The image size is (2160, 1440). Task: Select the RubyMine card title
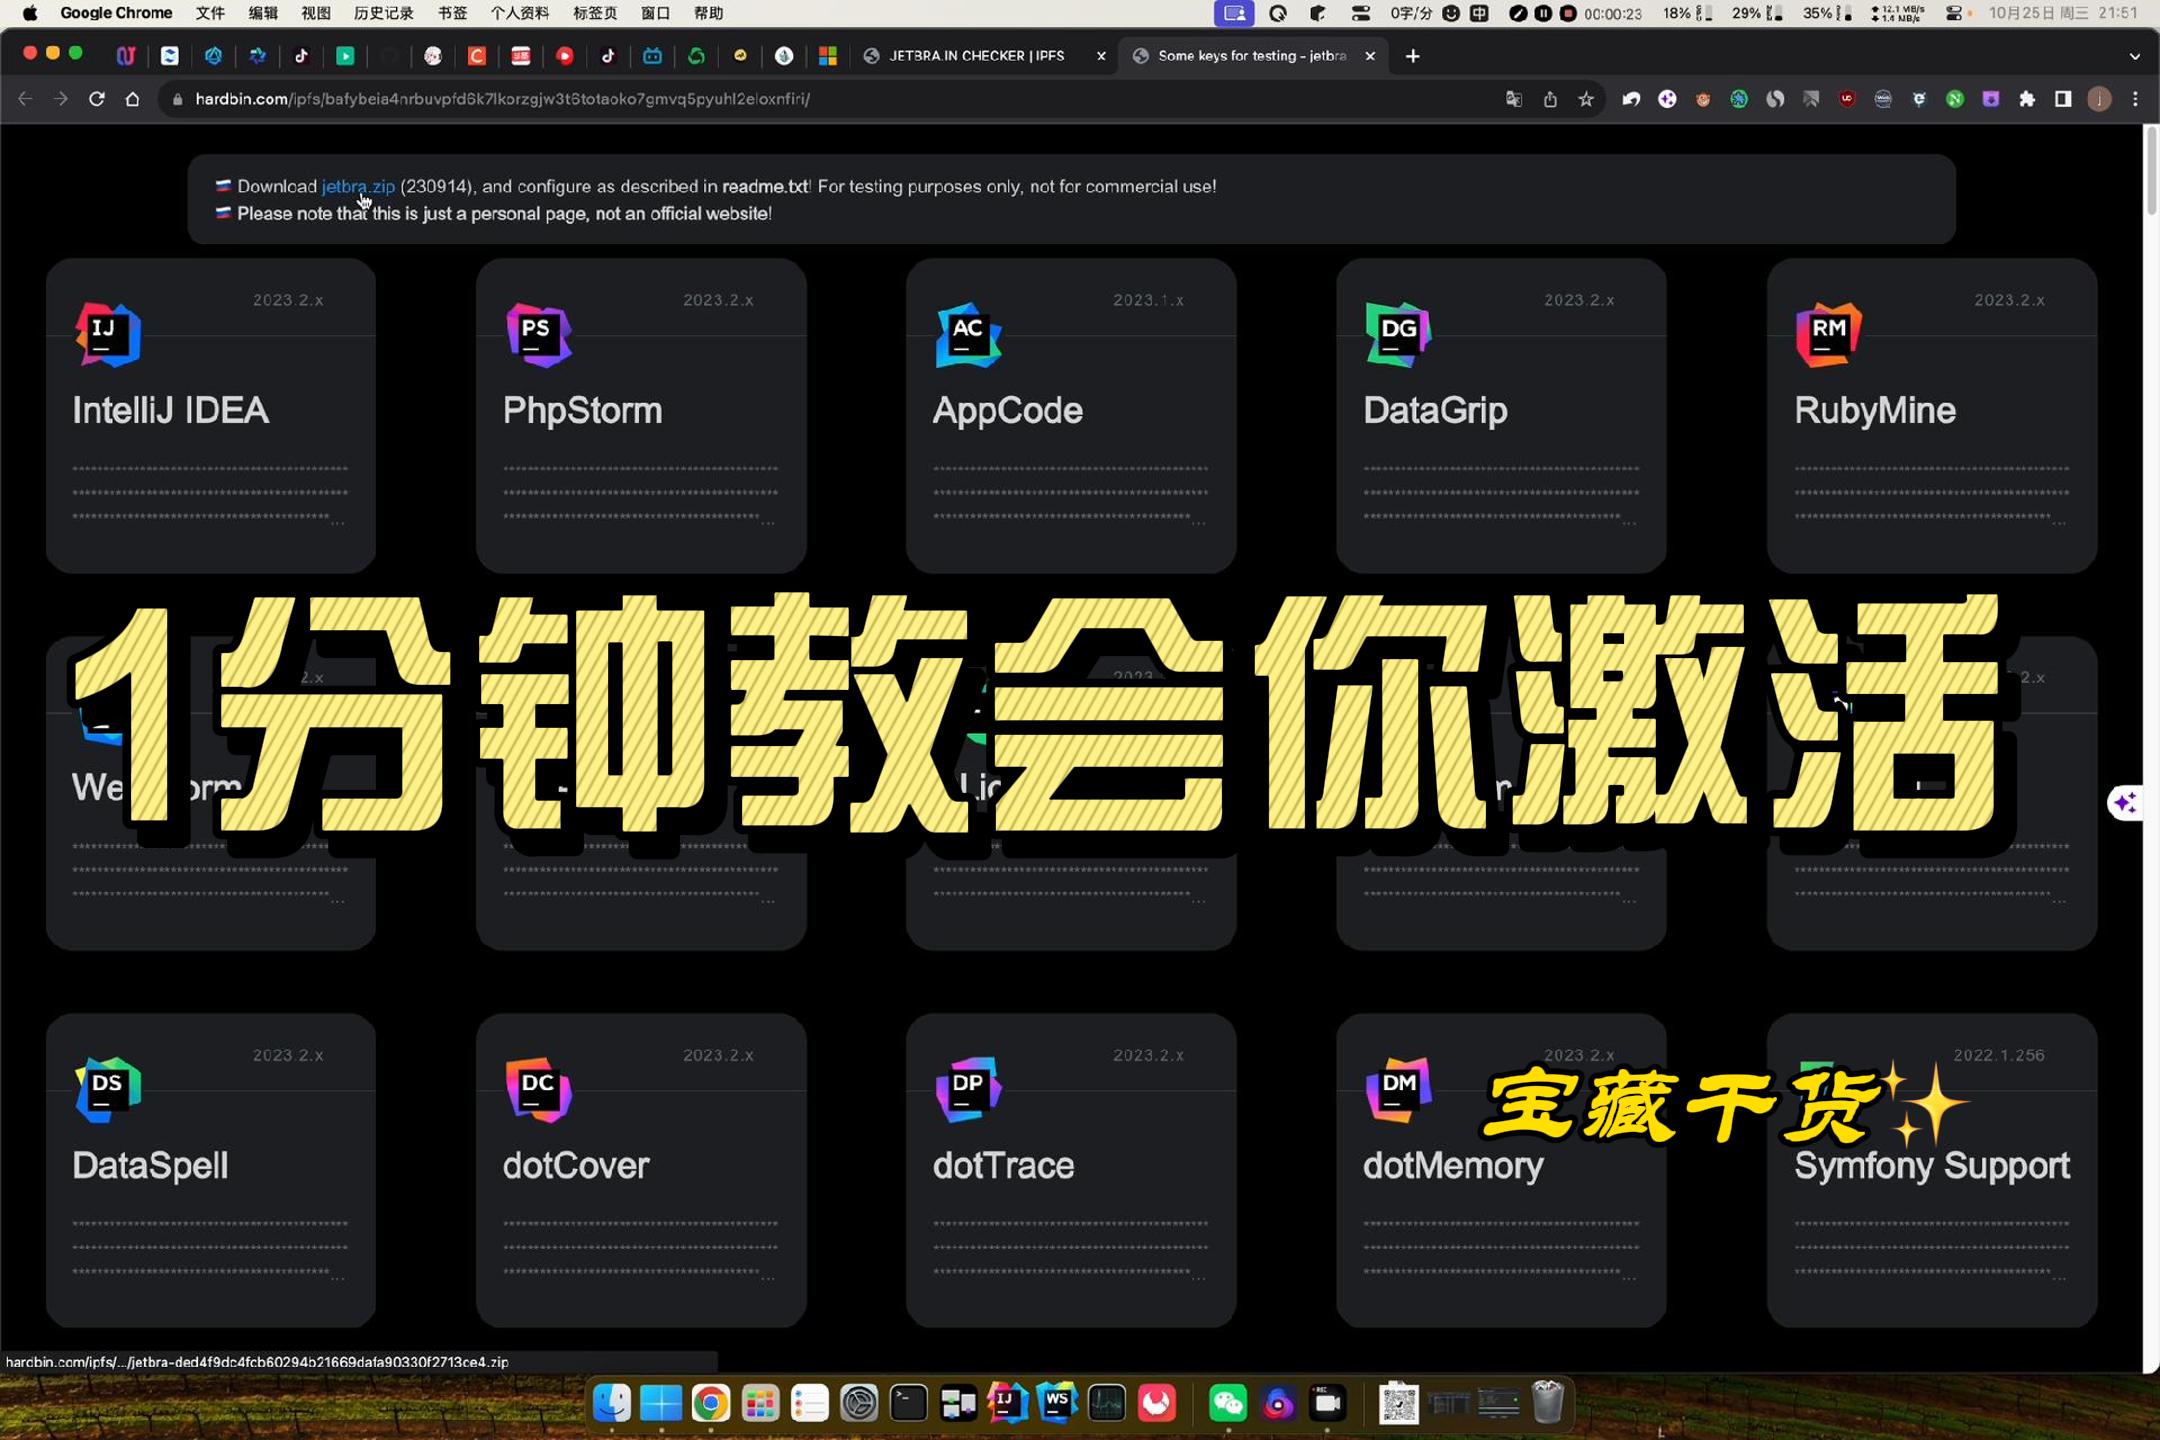[x=1875, y=411]
